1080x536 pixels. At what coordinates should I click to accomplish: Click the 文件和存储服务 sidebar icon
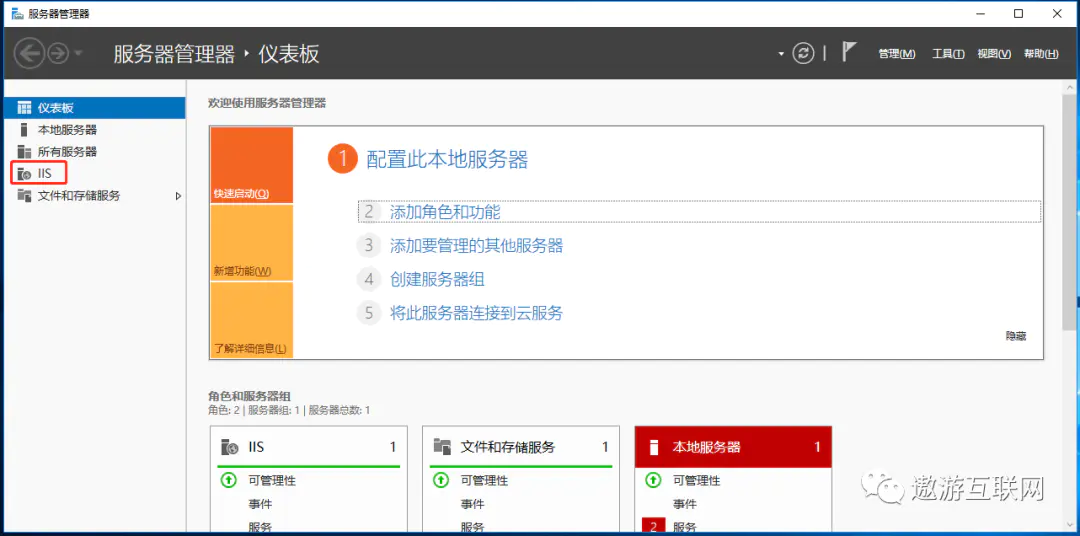24,196
